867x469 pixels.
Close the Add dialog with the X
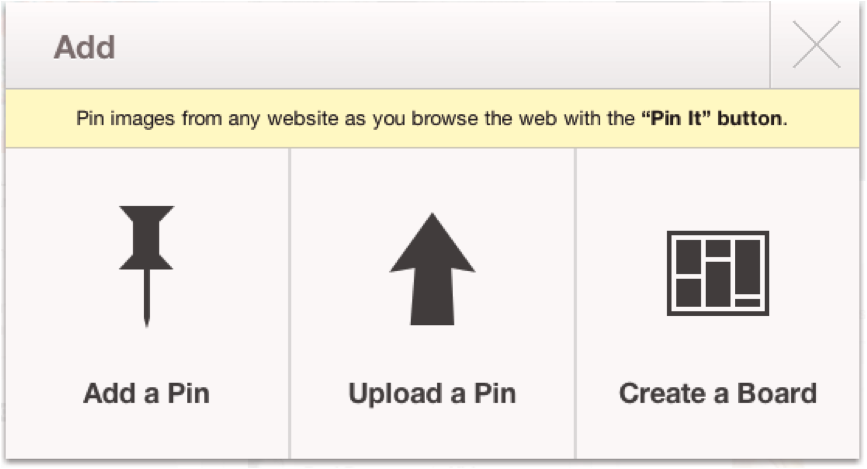coord(816,45)
